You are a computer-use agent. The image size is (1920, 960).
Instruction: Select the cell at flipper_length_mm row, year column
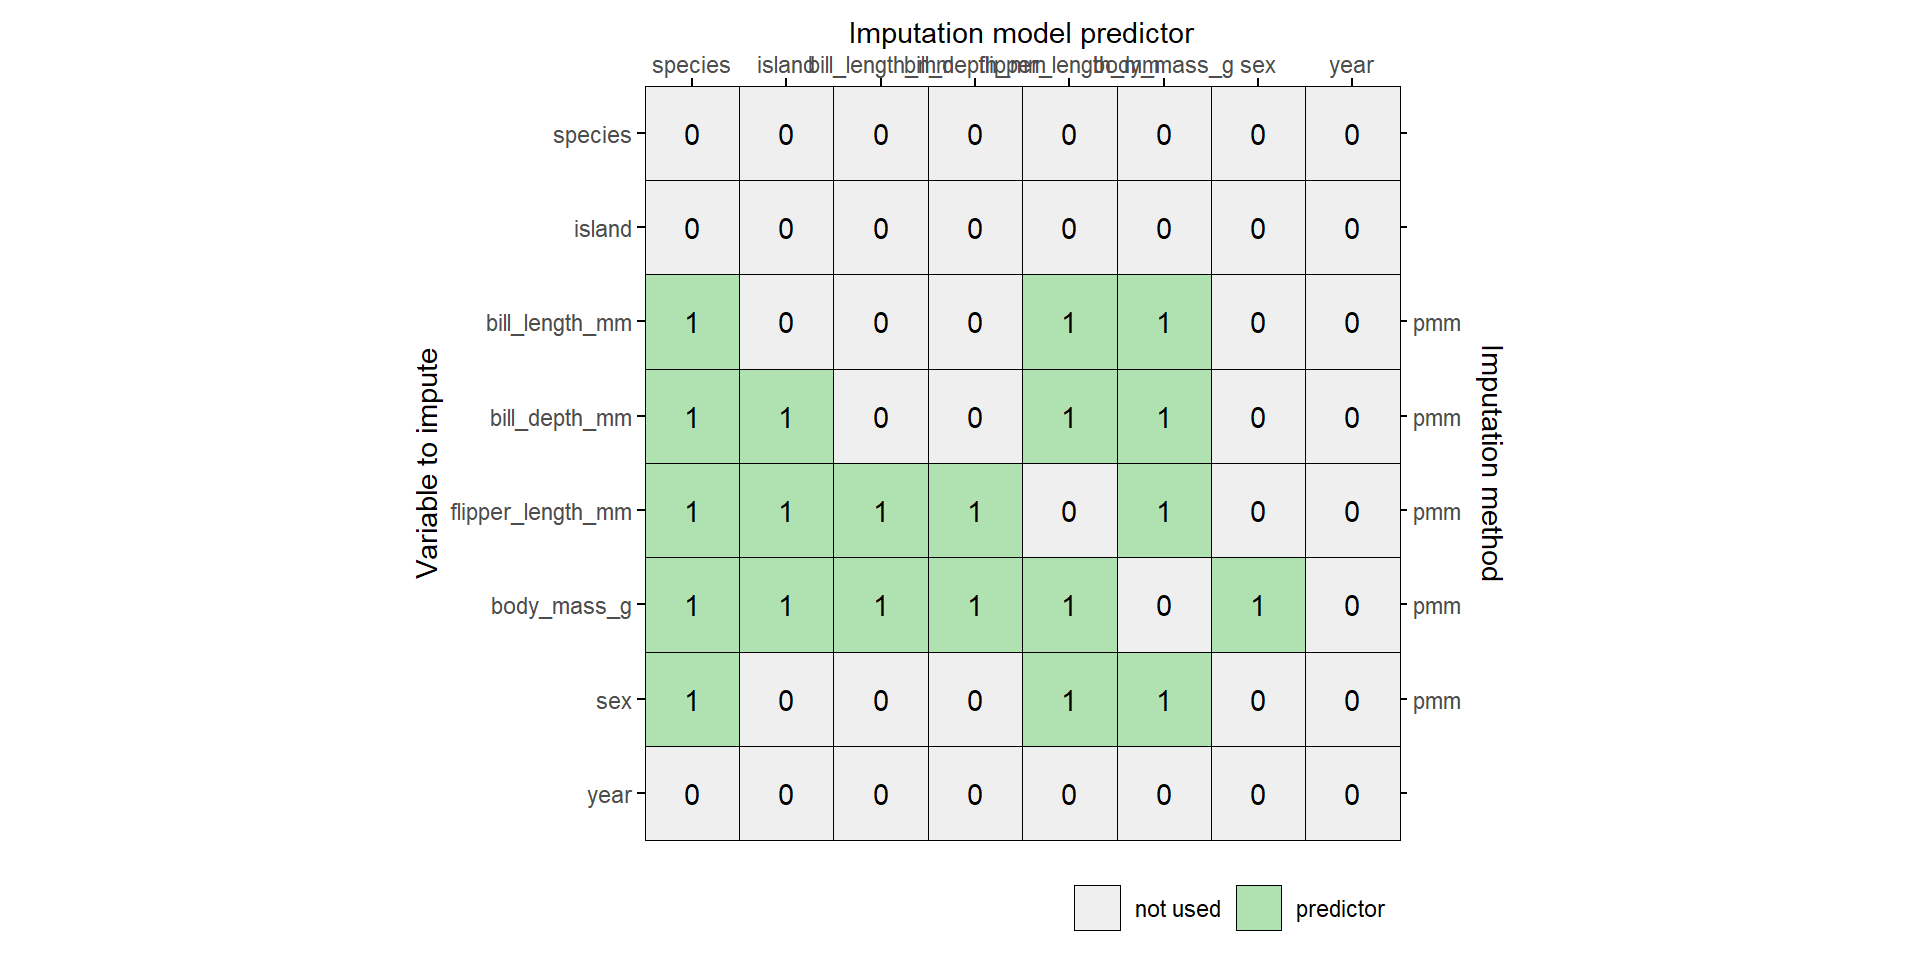tap(1352, 511)
